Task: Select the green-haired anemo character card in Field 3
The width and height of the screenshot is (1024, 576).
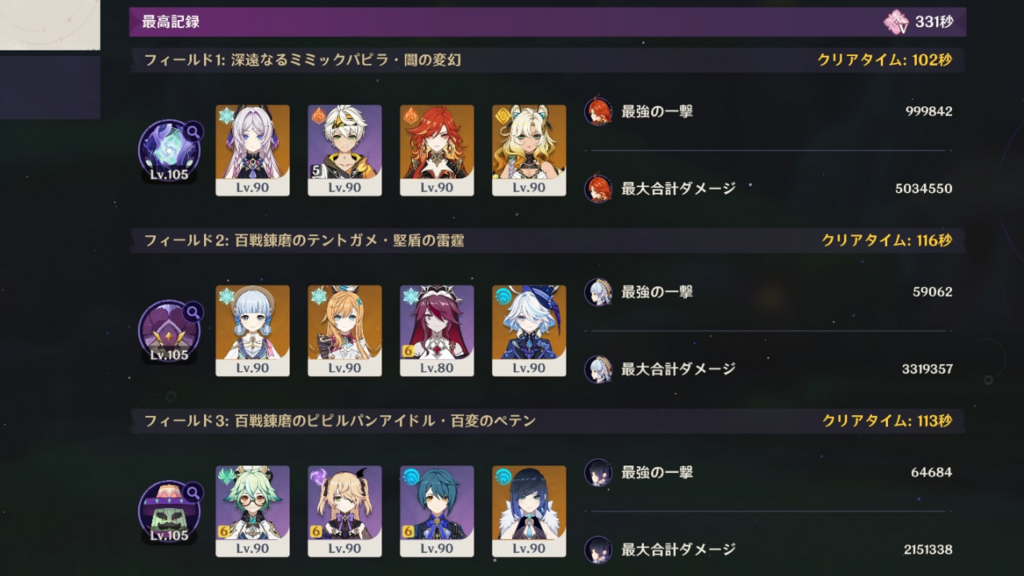Action: pos(253,511)
